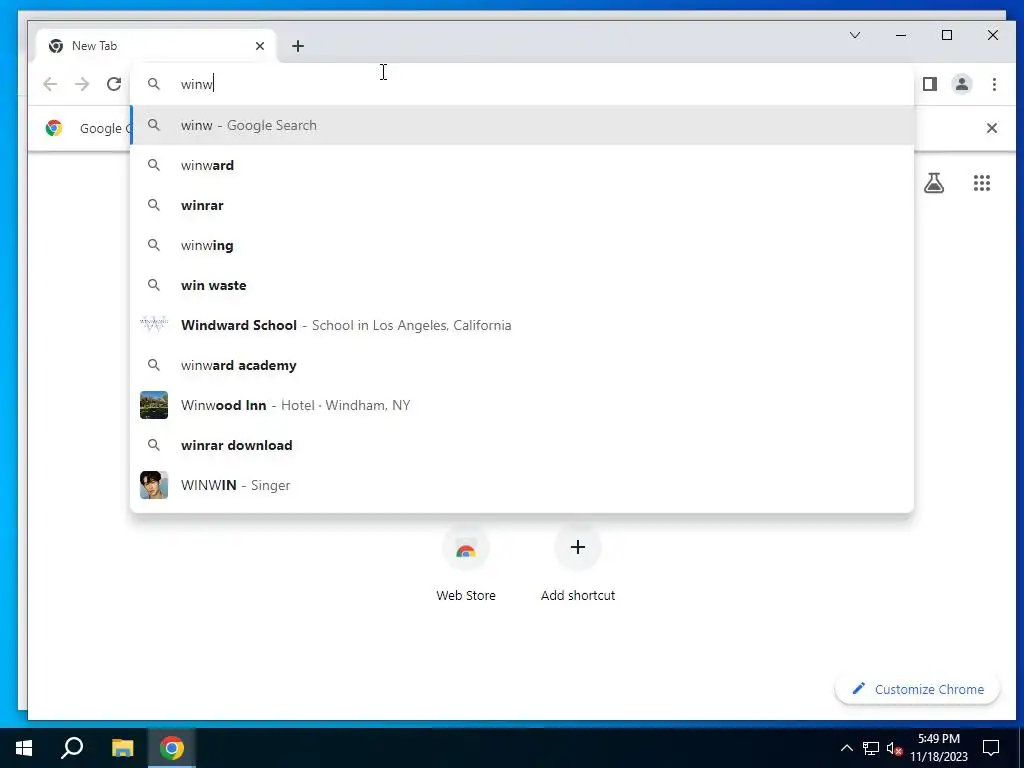Open the Chrome side panel icon

[930, 84]
